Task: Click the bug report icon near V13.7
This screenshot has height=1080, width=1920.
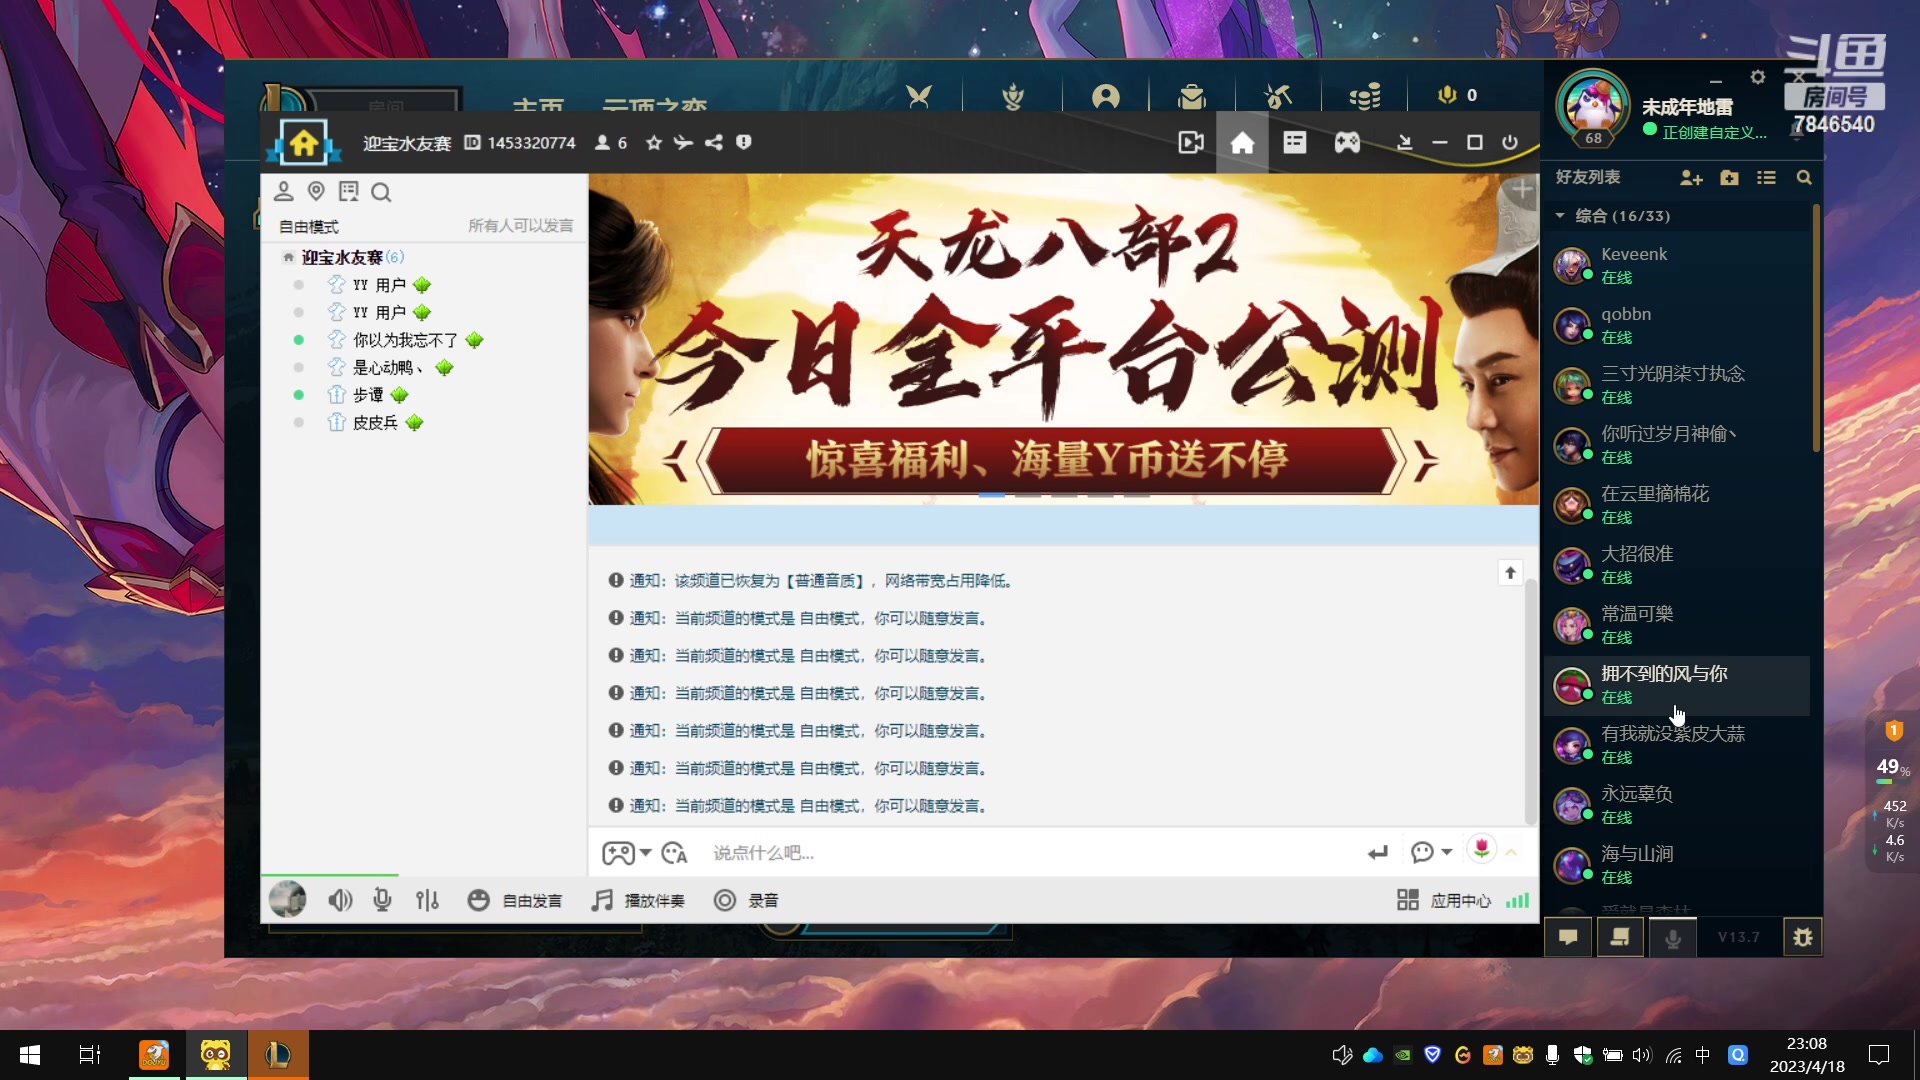Action: tap(1802, 937)
